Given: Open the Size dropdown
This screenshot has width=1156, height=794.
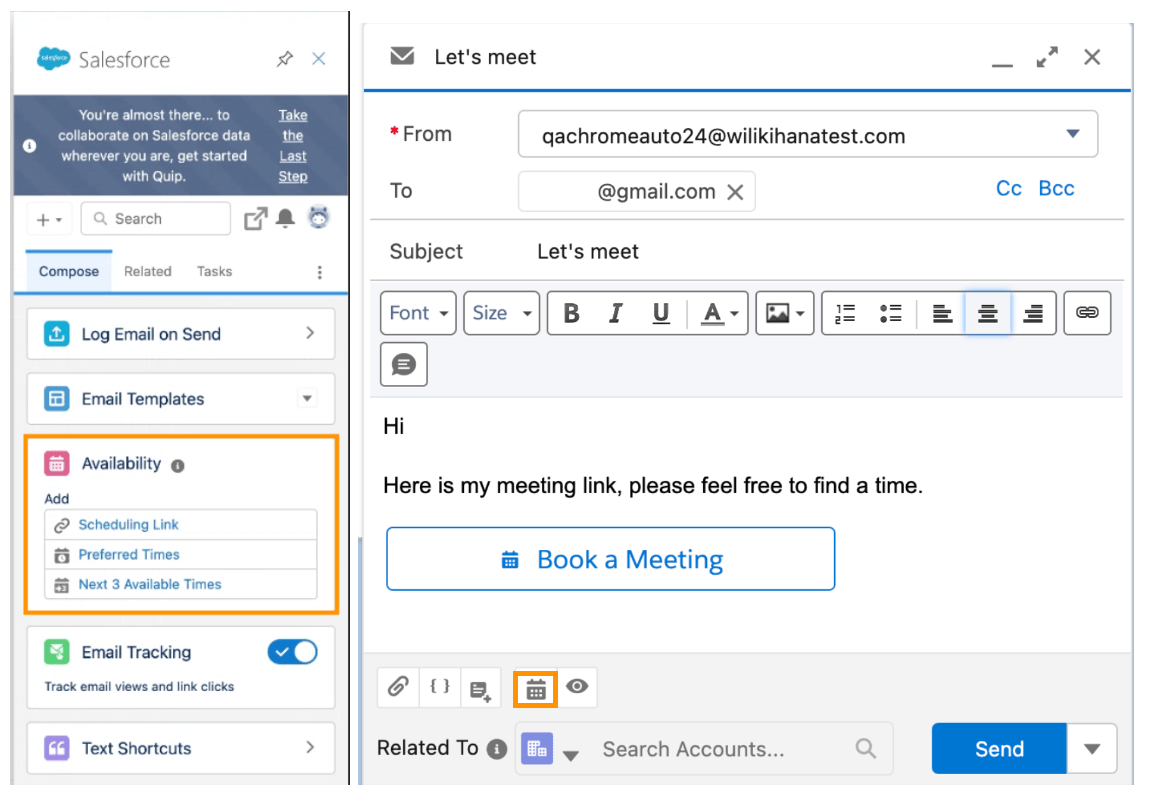Looking at the screenshot, I should pos(502,313).
